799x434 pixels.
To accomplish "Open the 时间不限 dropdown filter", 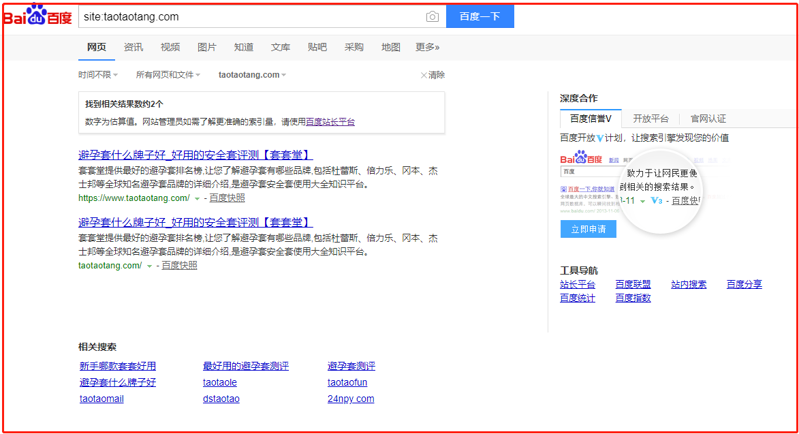I will point(98,75).
